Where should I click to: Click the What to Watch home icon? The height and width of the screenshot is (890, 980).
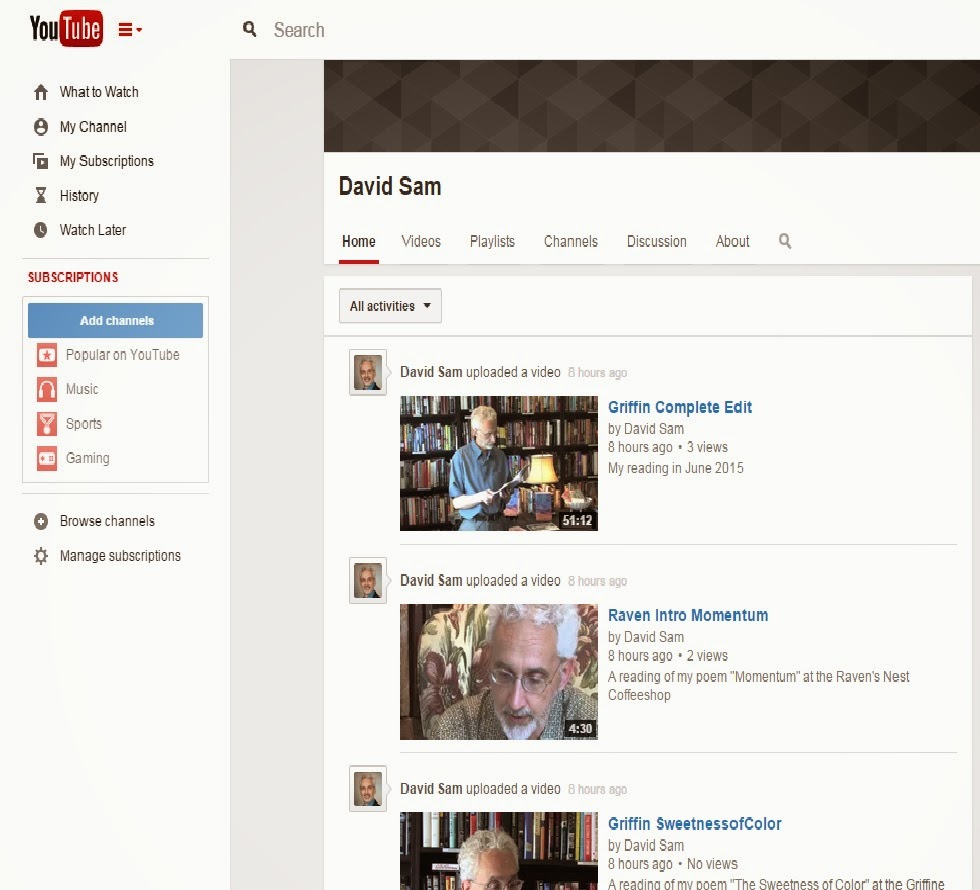(41, 92)
